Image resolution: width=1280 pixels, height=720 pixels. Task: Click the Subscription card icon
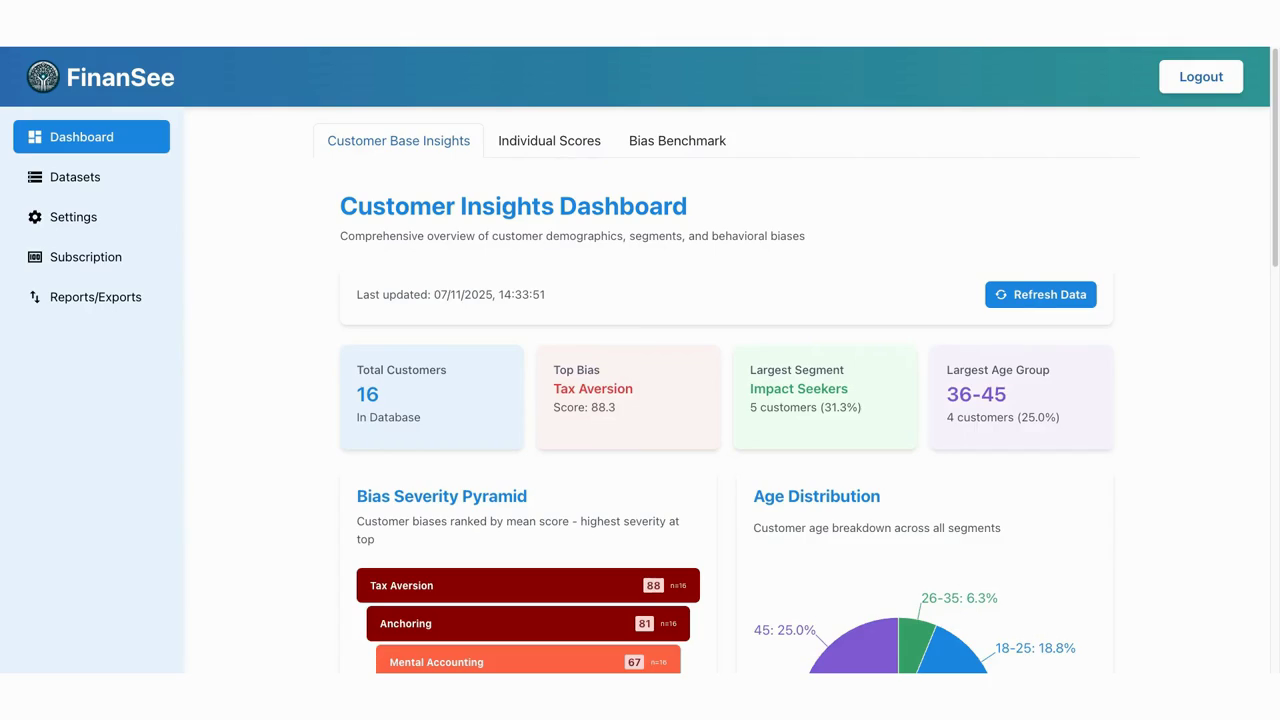(x=35, y=257)
